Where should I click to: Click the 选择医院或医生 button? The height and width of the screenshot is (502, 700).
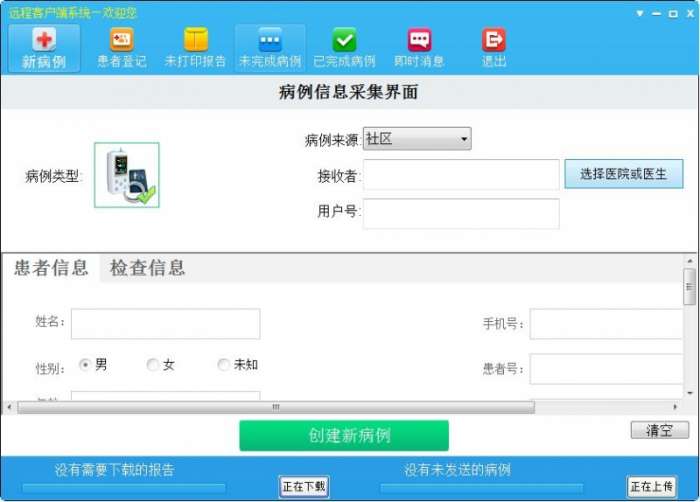pyautogui.click(x=624, y=174)
